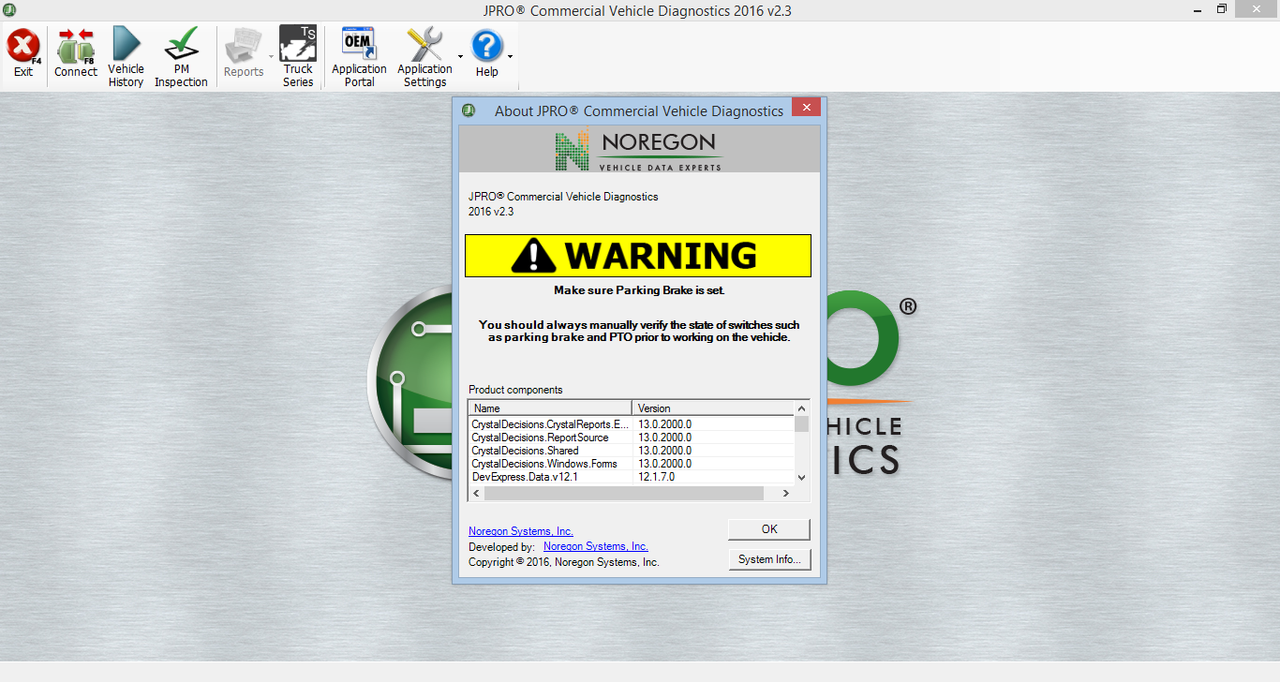This screenshot has width=1280, height=682.
Task: Select CrystalDecisions.Shared component row
Action: pyautogui.click(x=631, y=450)
